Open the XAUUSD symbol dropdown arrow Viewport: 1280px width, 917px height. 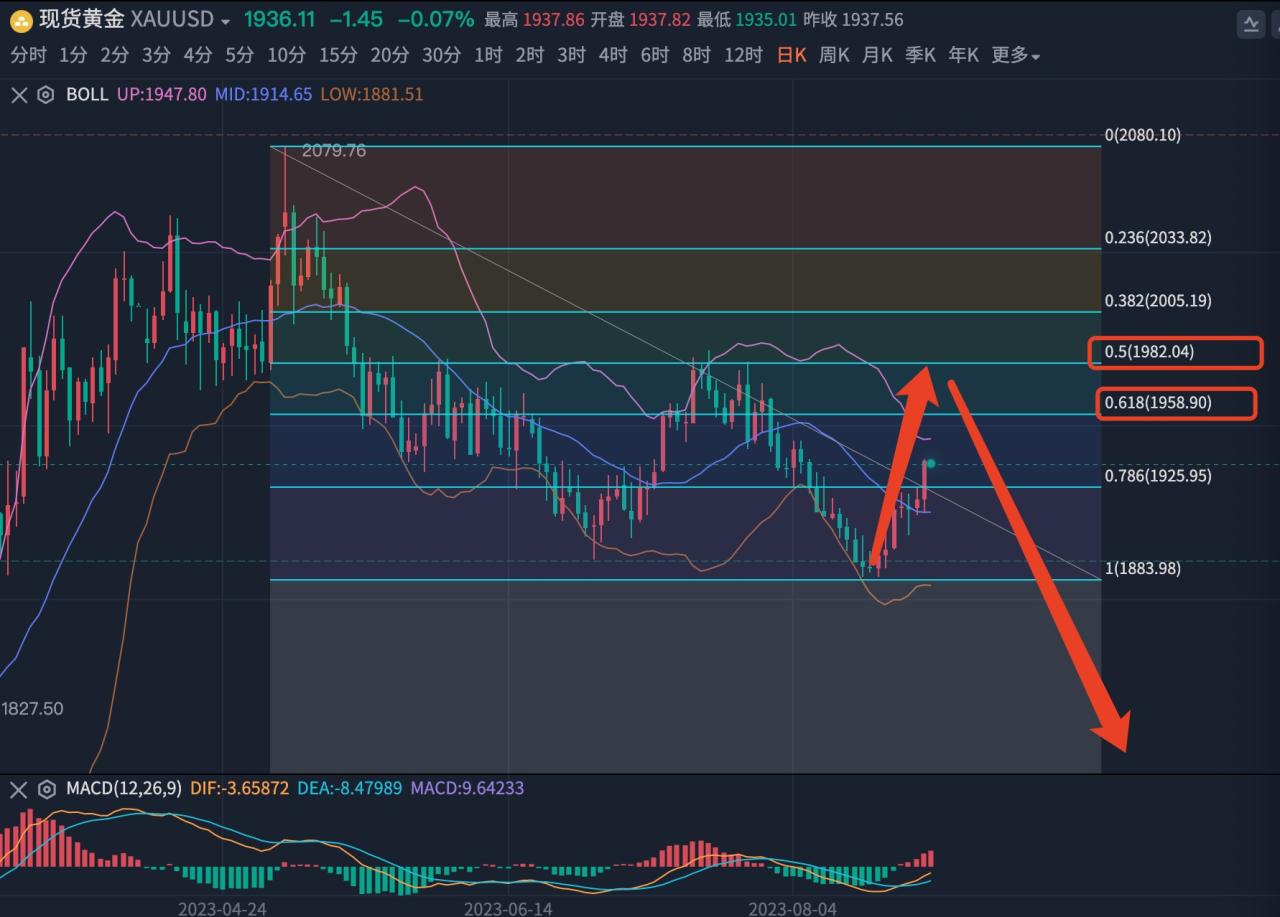point(225,22)
